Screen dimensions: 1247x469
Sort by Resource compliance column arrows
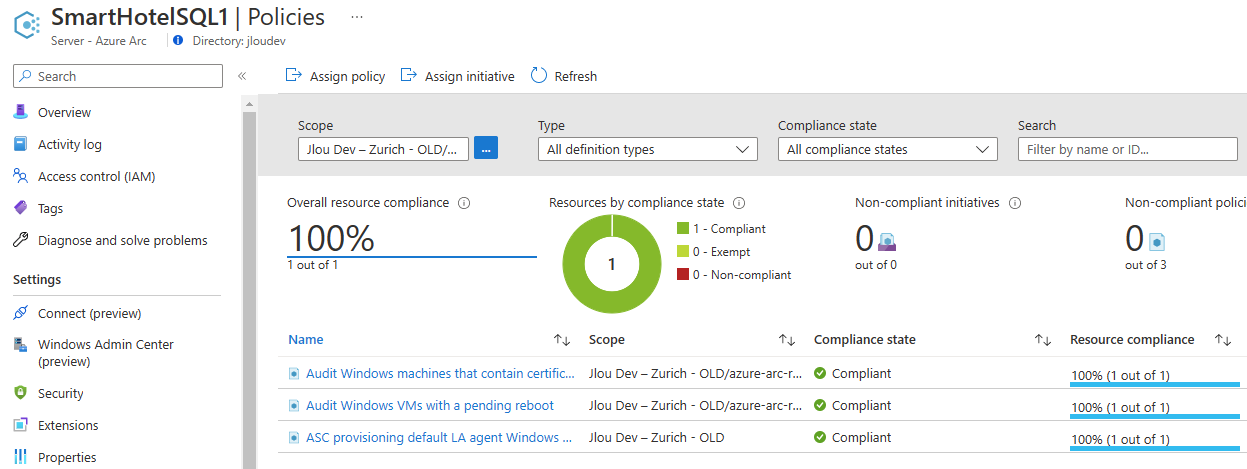click(x=1223, y=340)
